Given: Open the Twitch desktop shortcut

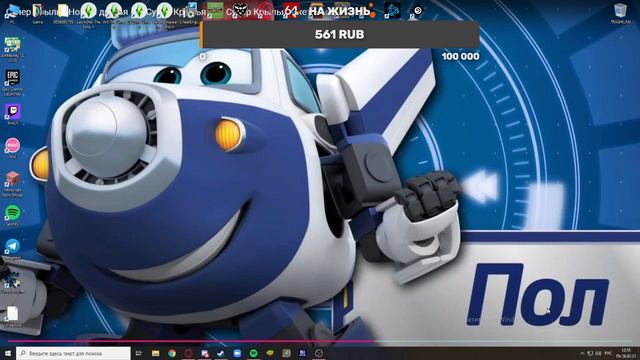Looking at the screenshot, I should tap(13, 111).
